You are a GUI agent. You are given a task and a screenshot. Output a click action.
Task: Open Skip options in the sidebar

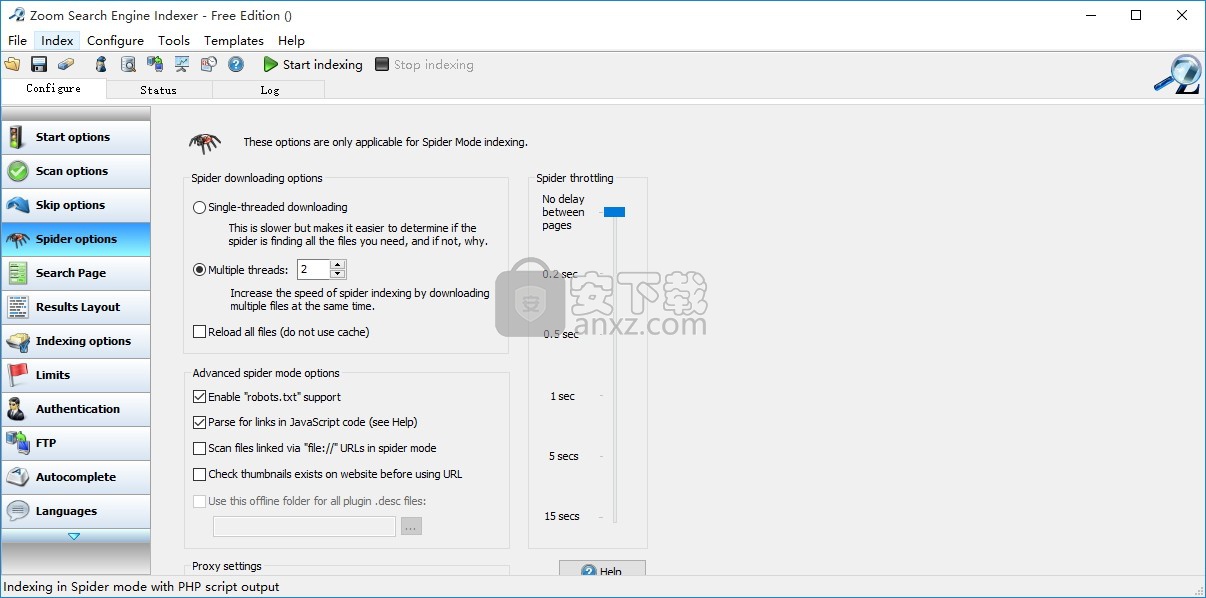coord(76,205)
